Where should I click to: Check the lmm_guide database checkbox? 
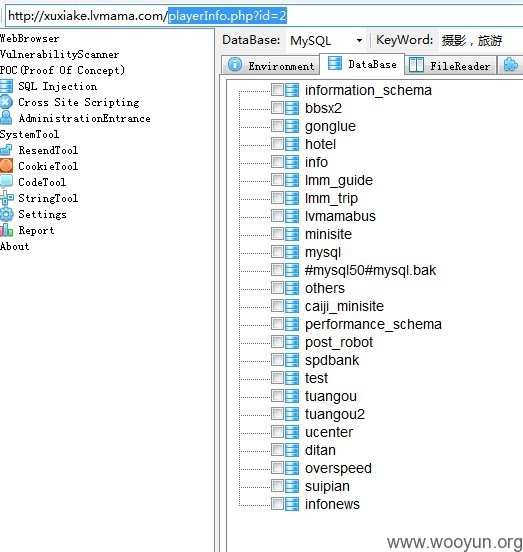click(x=277, y=180)
